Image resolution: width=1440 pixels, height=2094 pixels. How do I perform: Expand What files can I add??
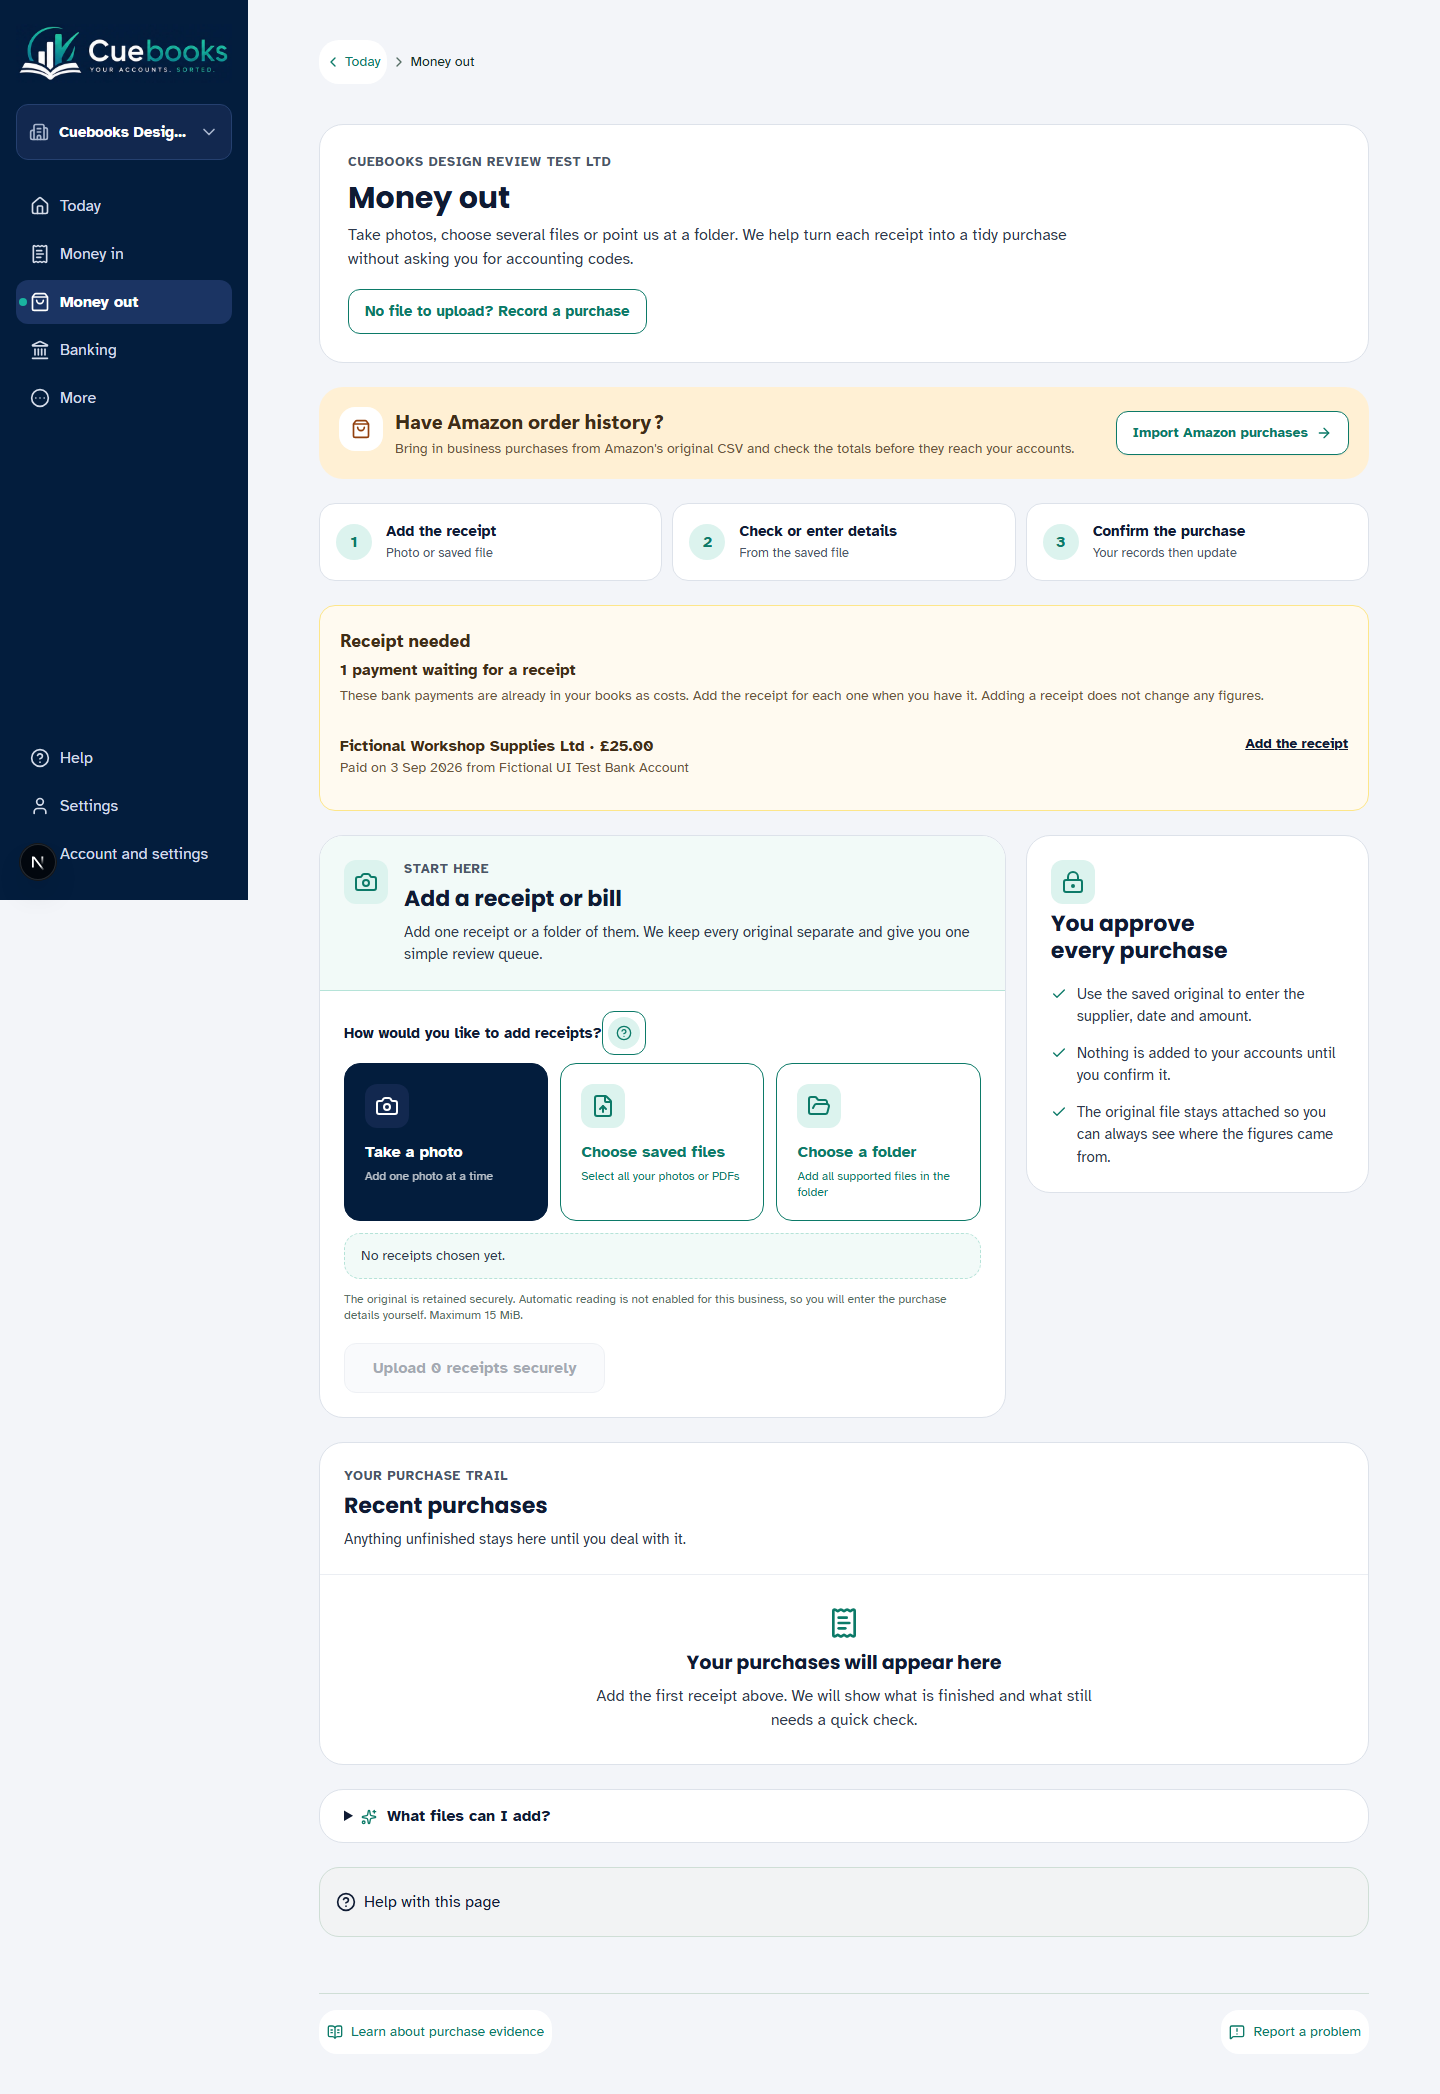tap(844, 1816)
